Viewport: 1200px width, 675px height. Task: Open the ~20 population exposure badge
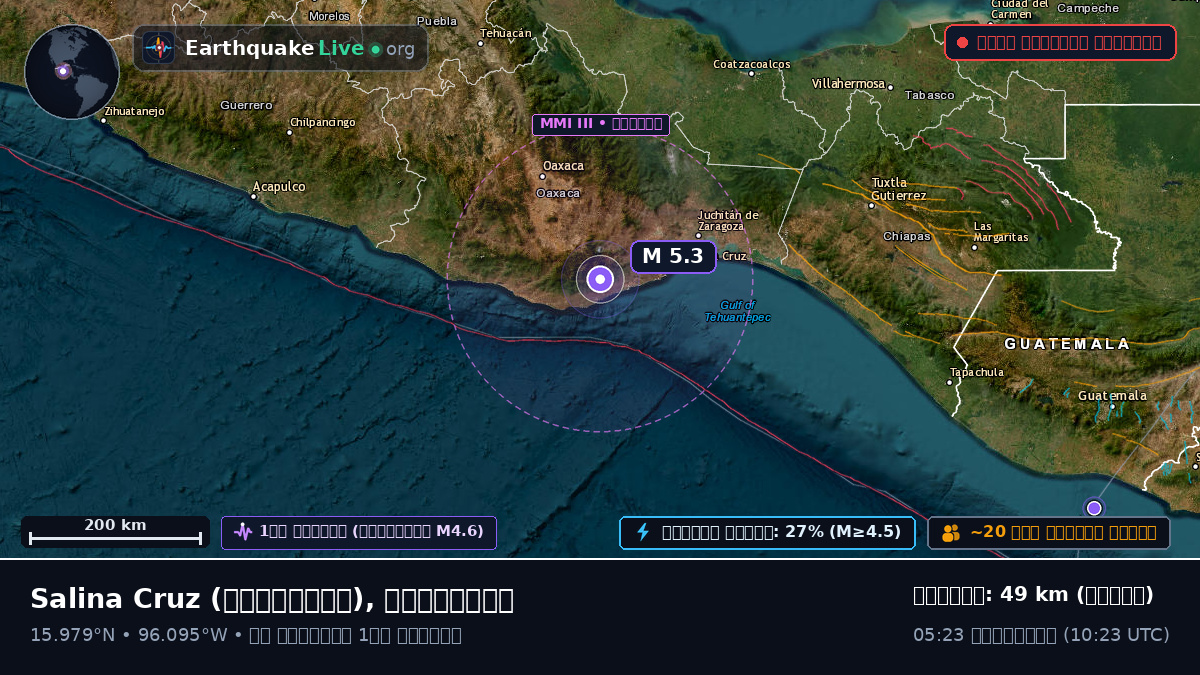(x=1049, y=532)
